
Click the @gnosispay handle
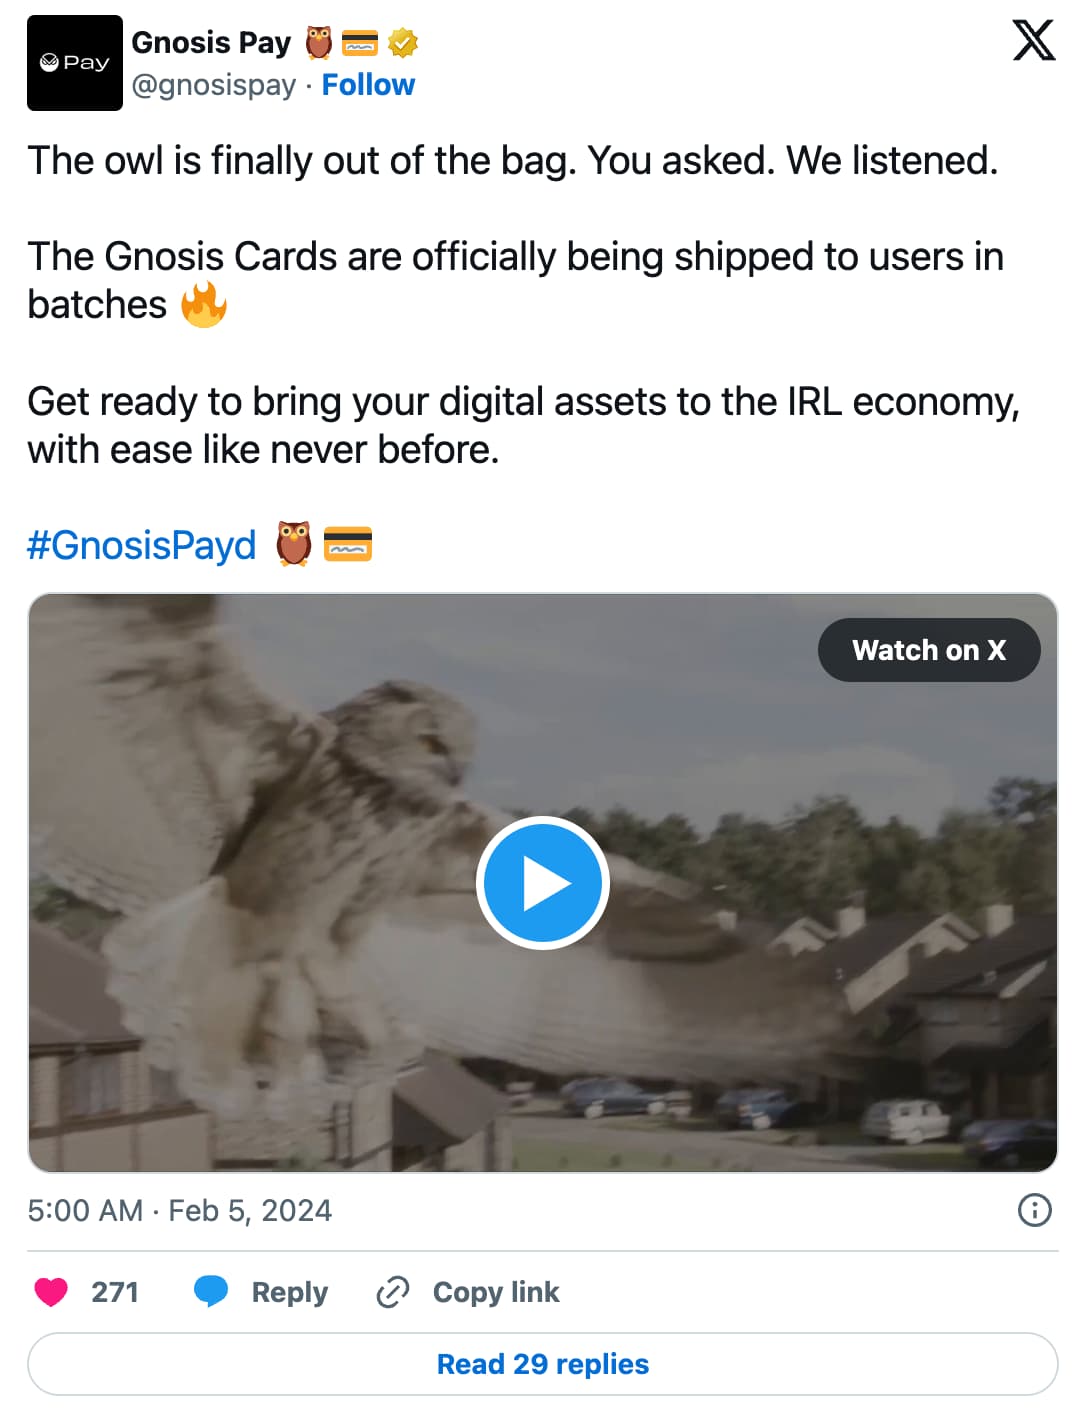pos(214,85)
